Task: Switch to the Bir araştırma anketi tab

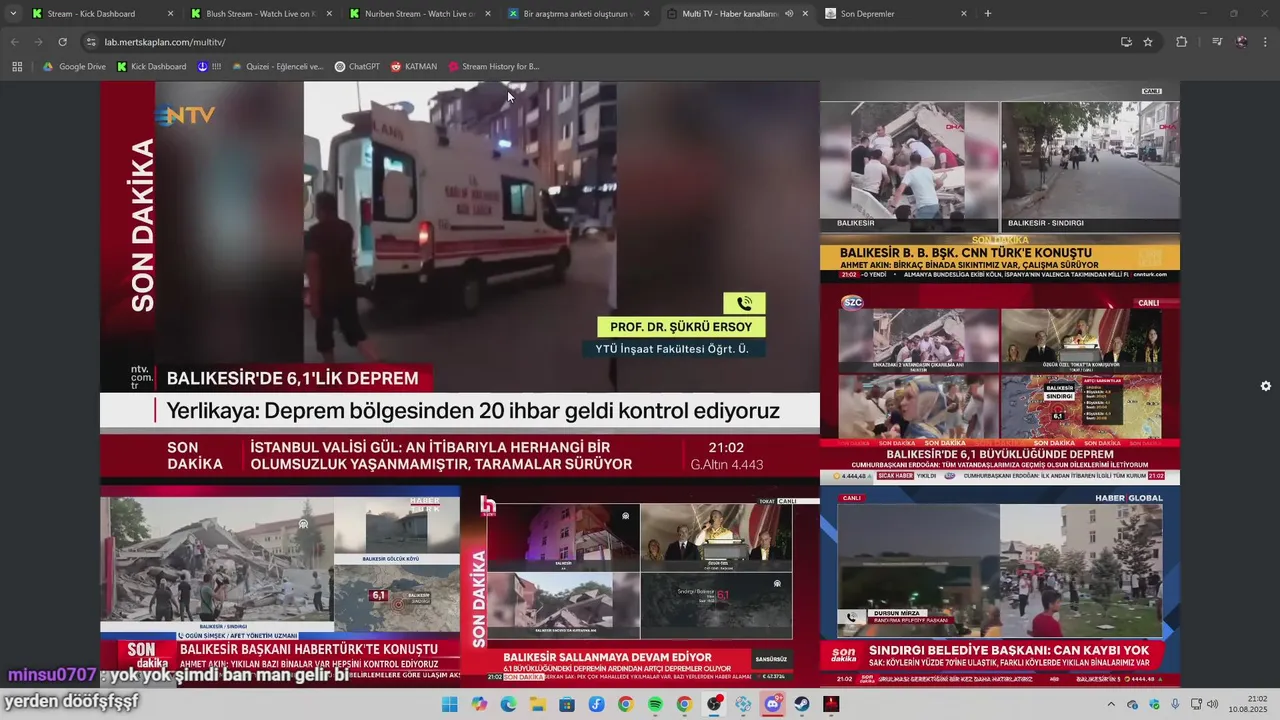Action: coord(579,14)
